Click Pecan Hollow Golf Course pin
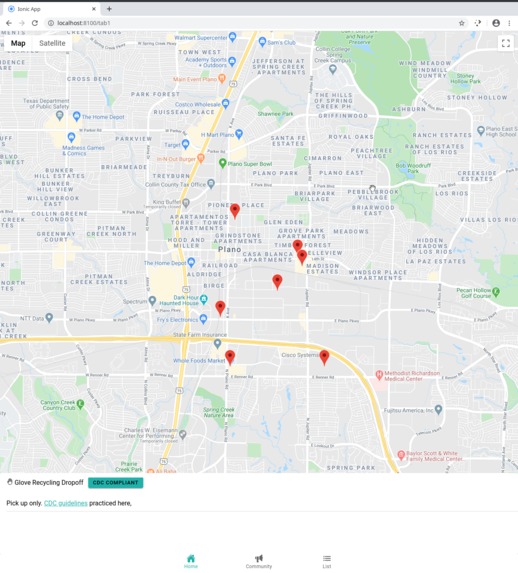518x573 pixels. [496, 292]
